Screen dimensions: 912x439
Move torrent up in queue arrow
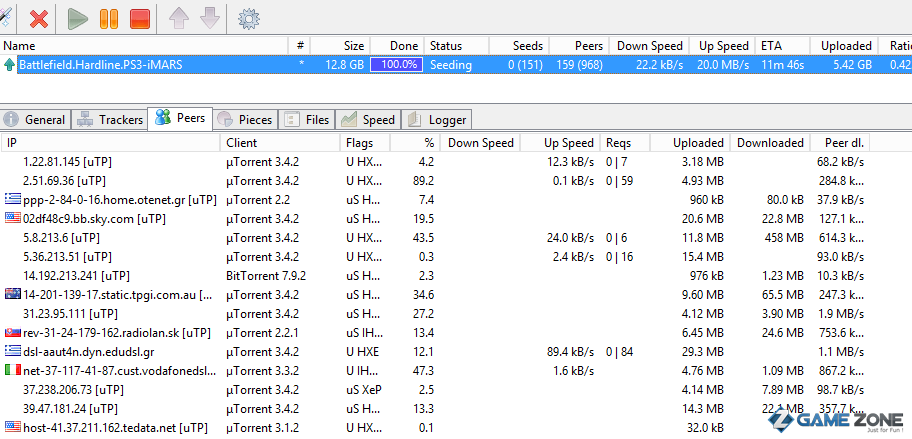[x=179, y=19]
